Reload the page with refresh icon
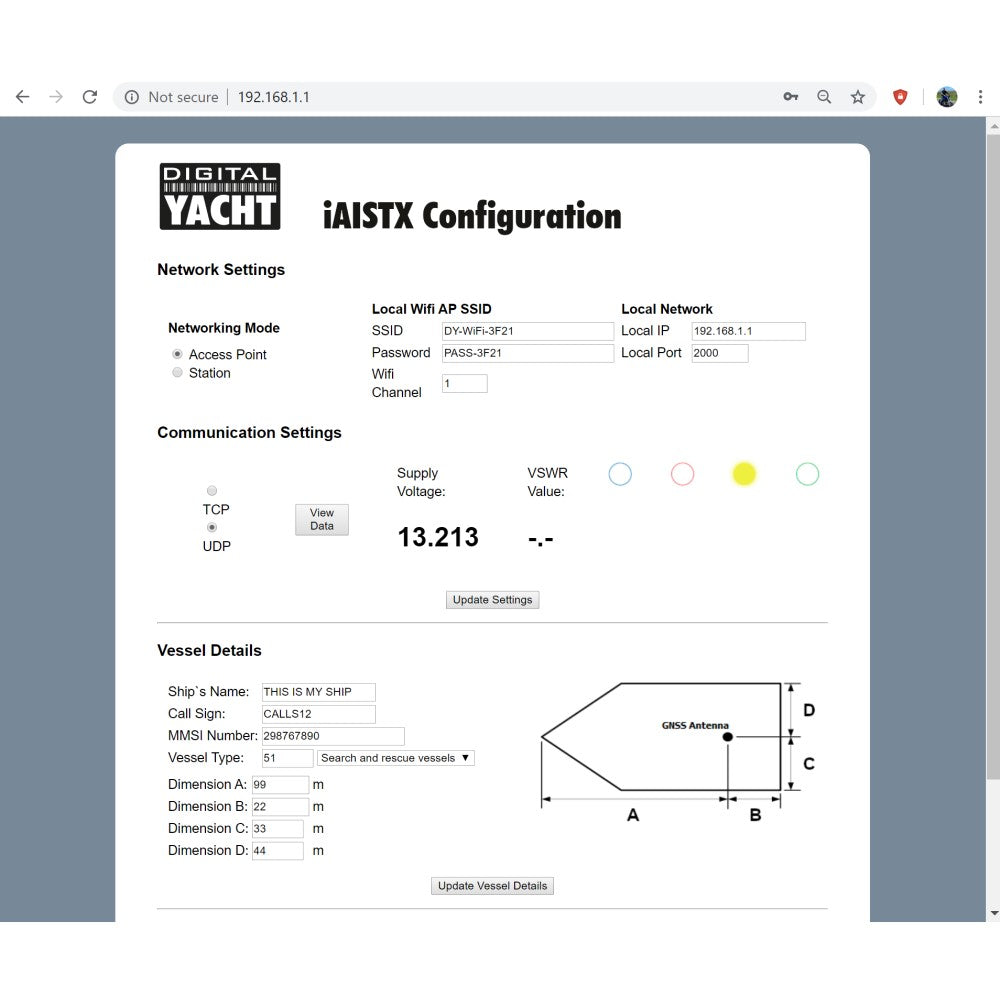This screenshot has height=1000, width=1000. [89, 97]
